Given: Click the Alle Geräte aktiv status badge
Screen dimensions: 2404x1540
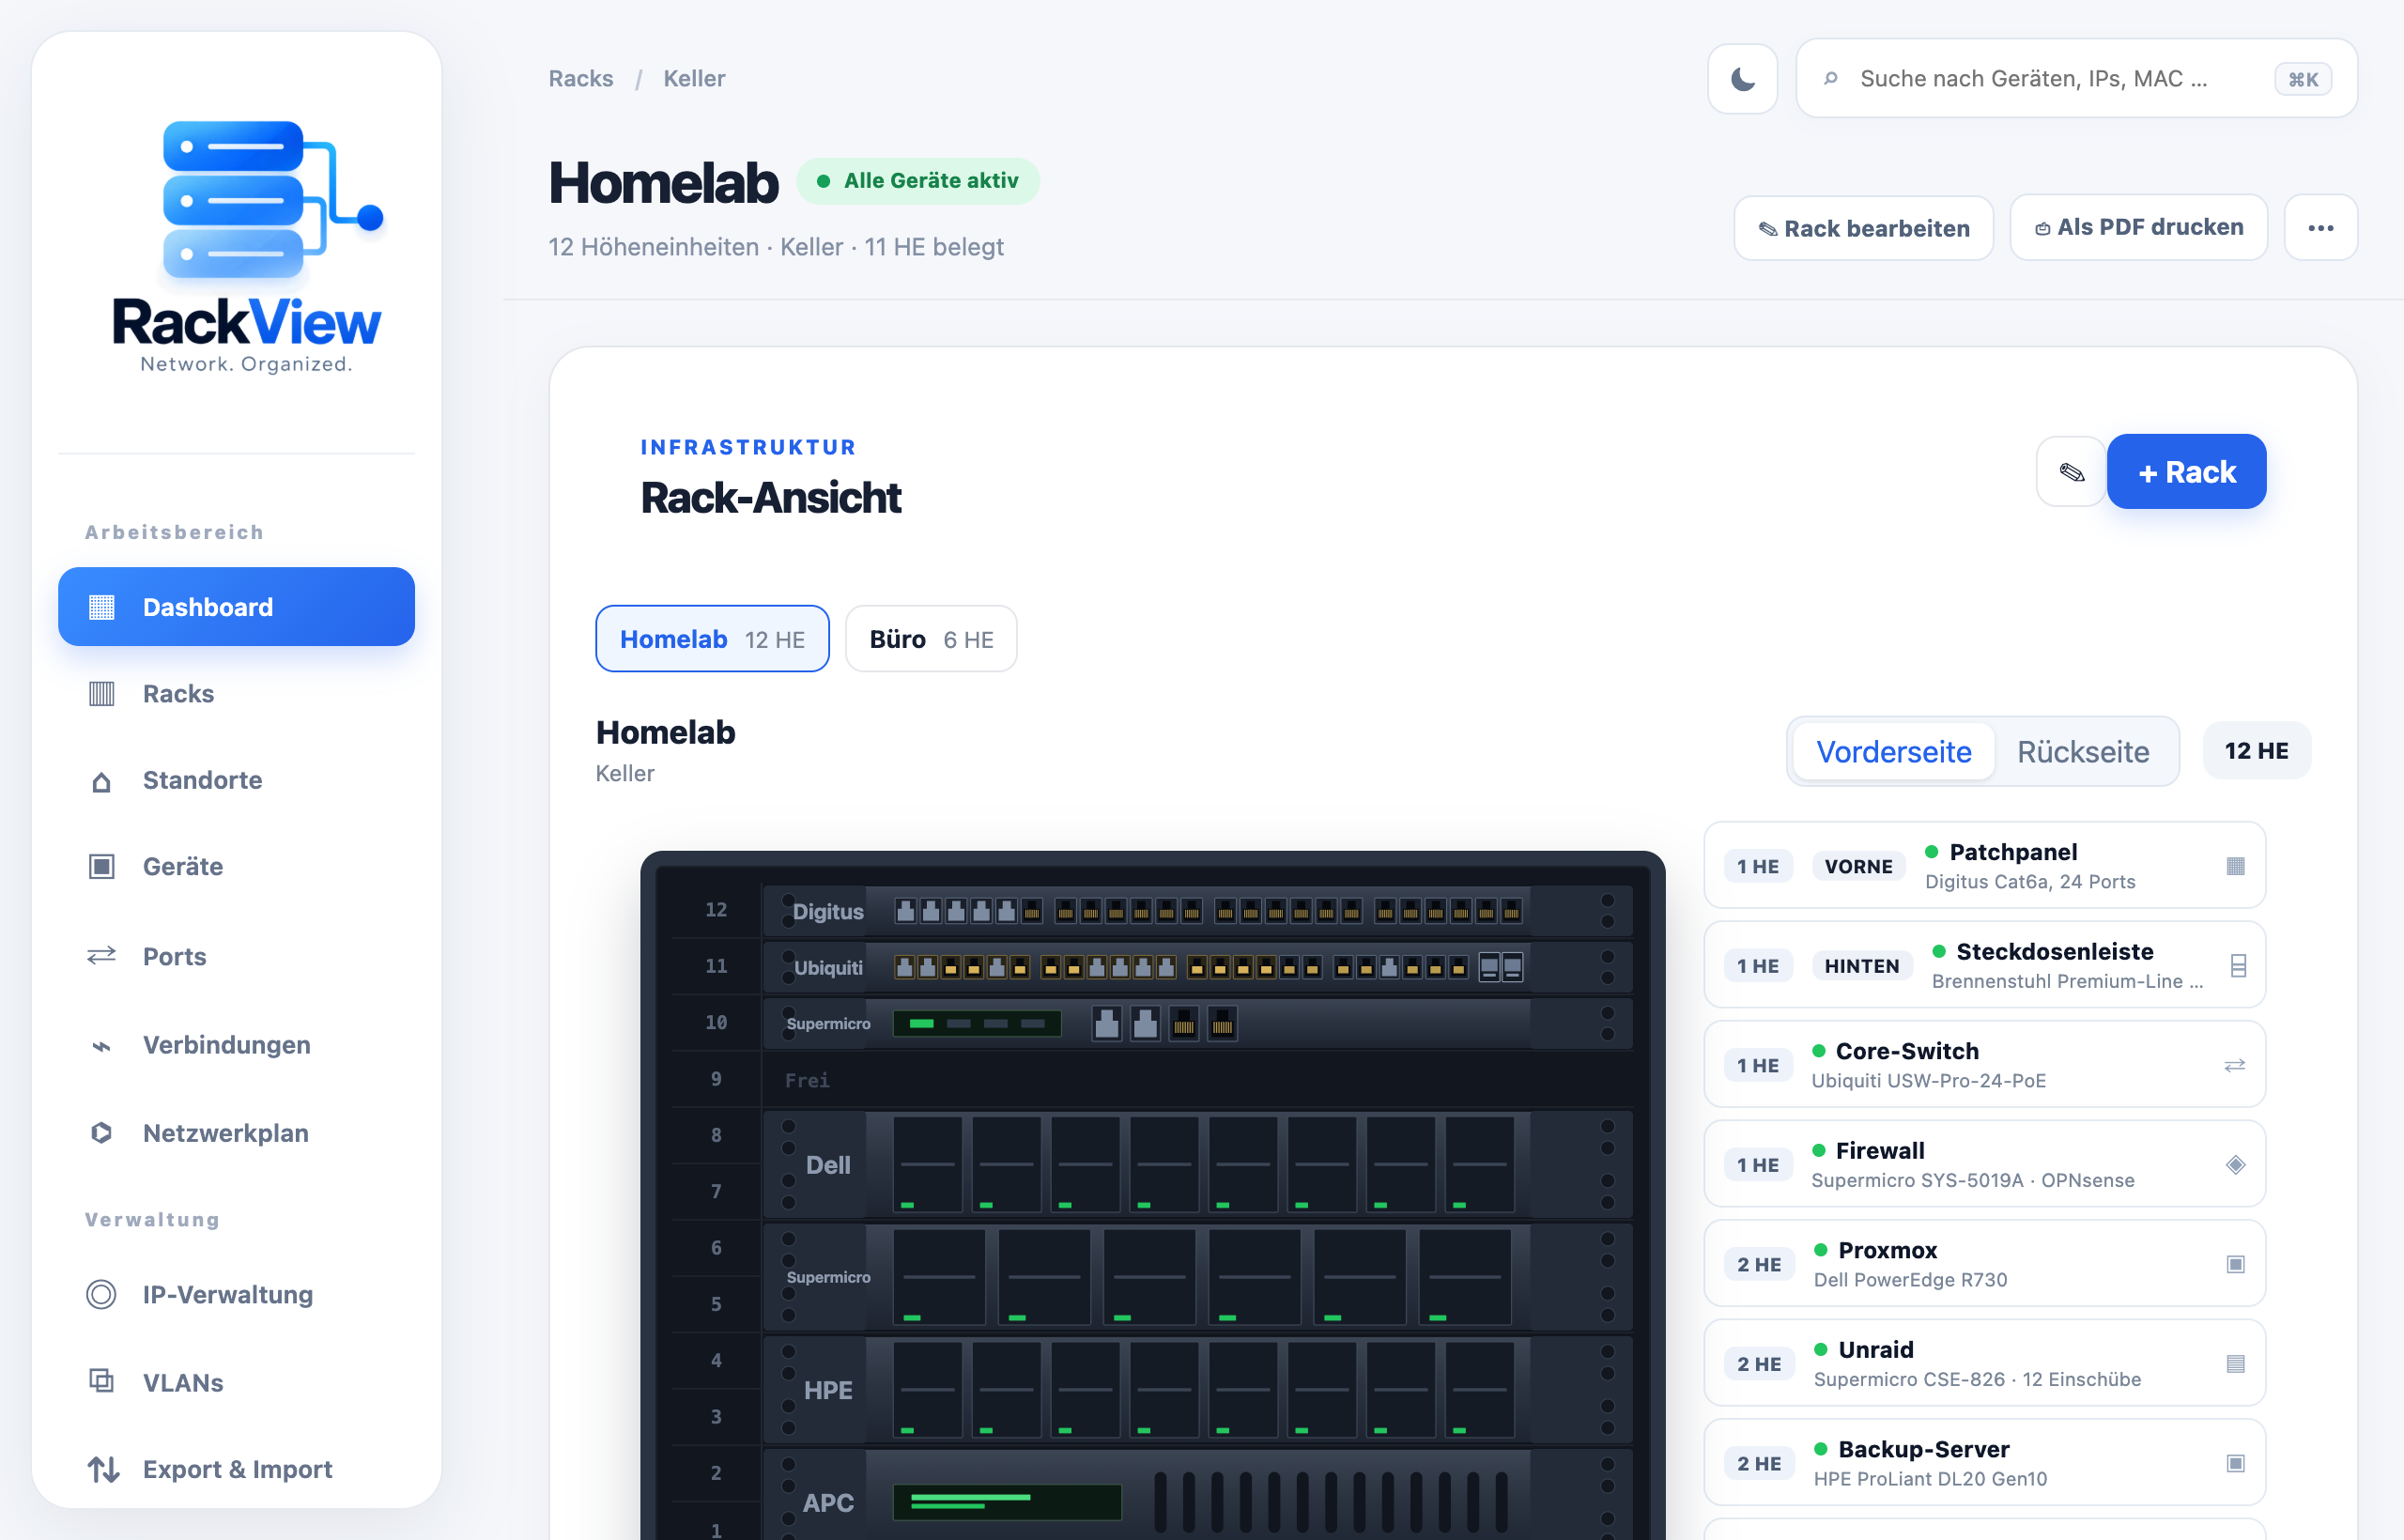Looking at the screenshot, I should pos(918,181).
